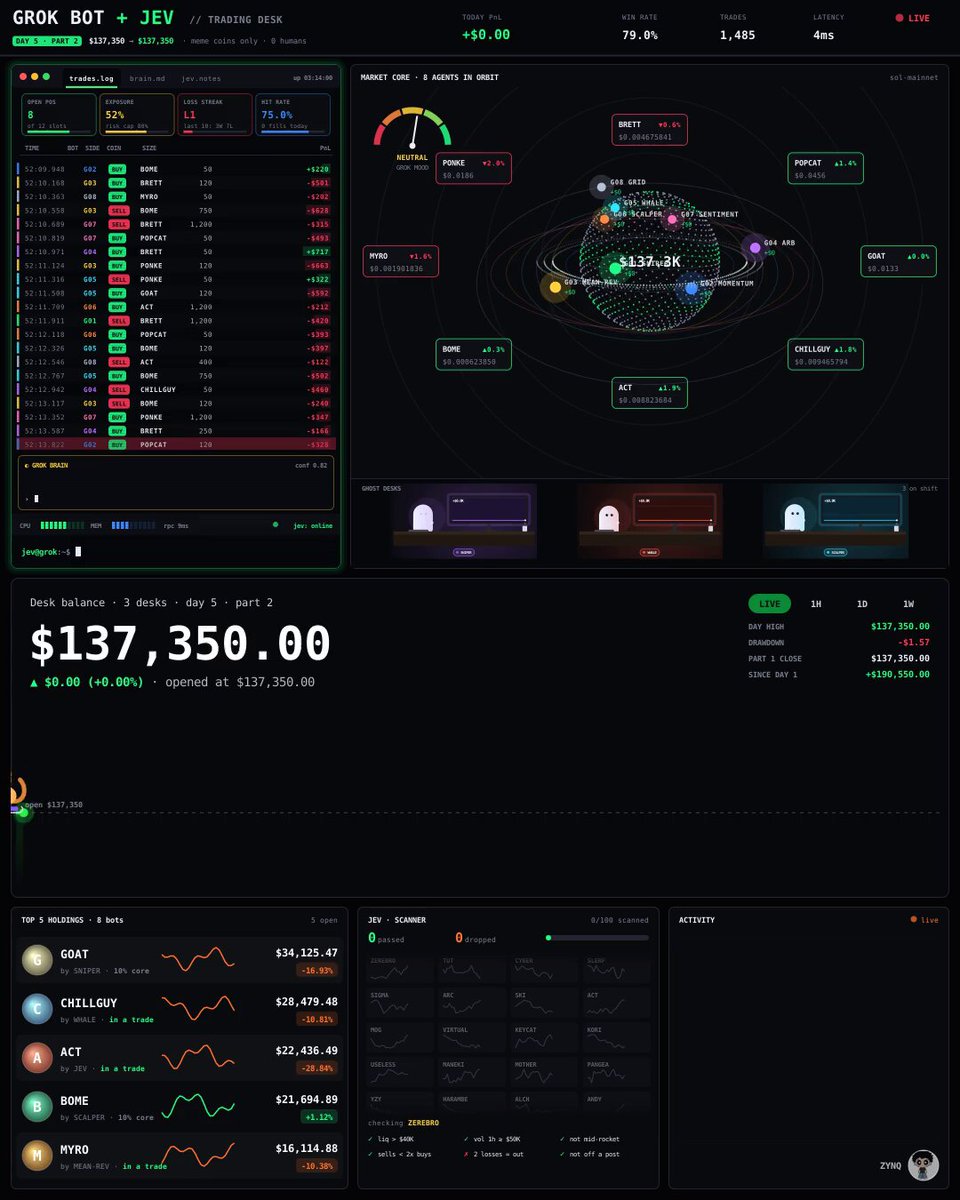Select the G03 MEAN-REV agent node
The image size is (960, 1200).
pyautogui.click(x=555, y=287)
